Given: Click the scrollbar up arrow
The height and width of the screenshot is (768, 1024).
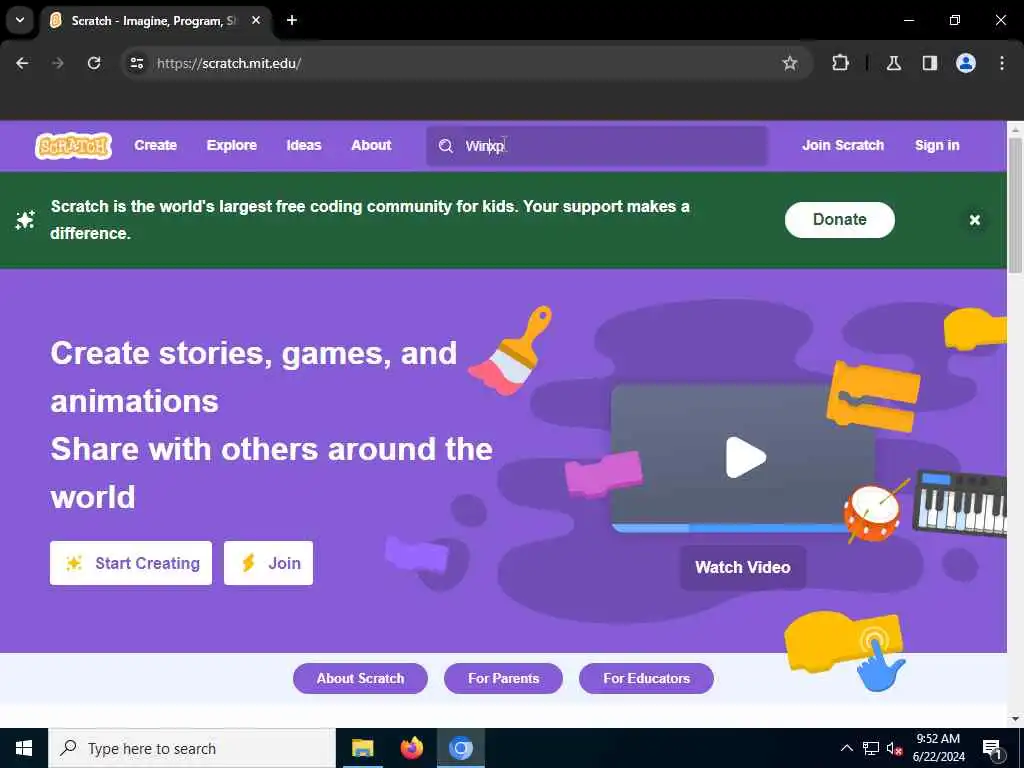Looking at the screenshot, I should 1016,129.
